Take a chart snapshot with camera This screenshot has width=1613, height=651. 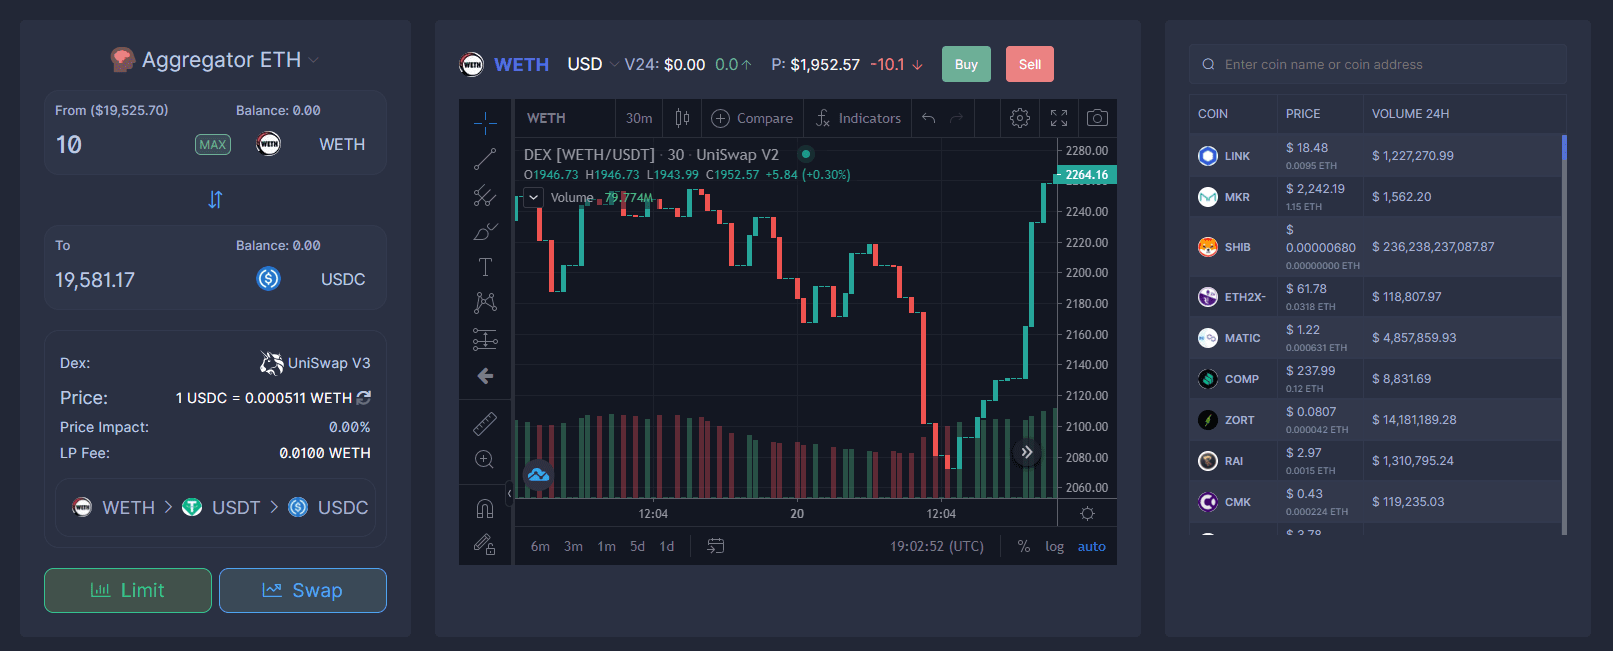1097,118
